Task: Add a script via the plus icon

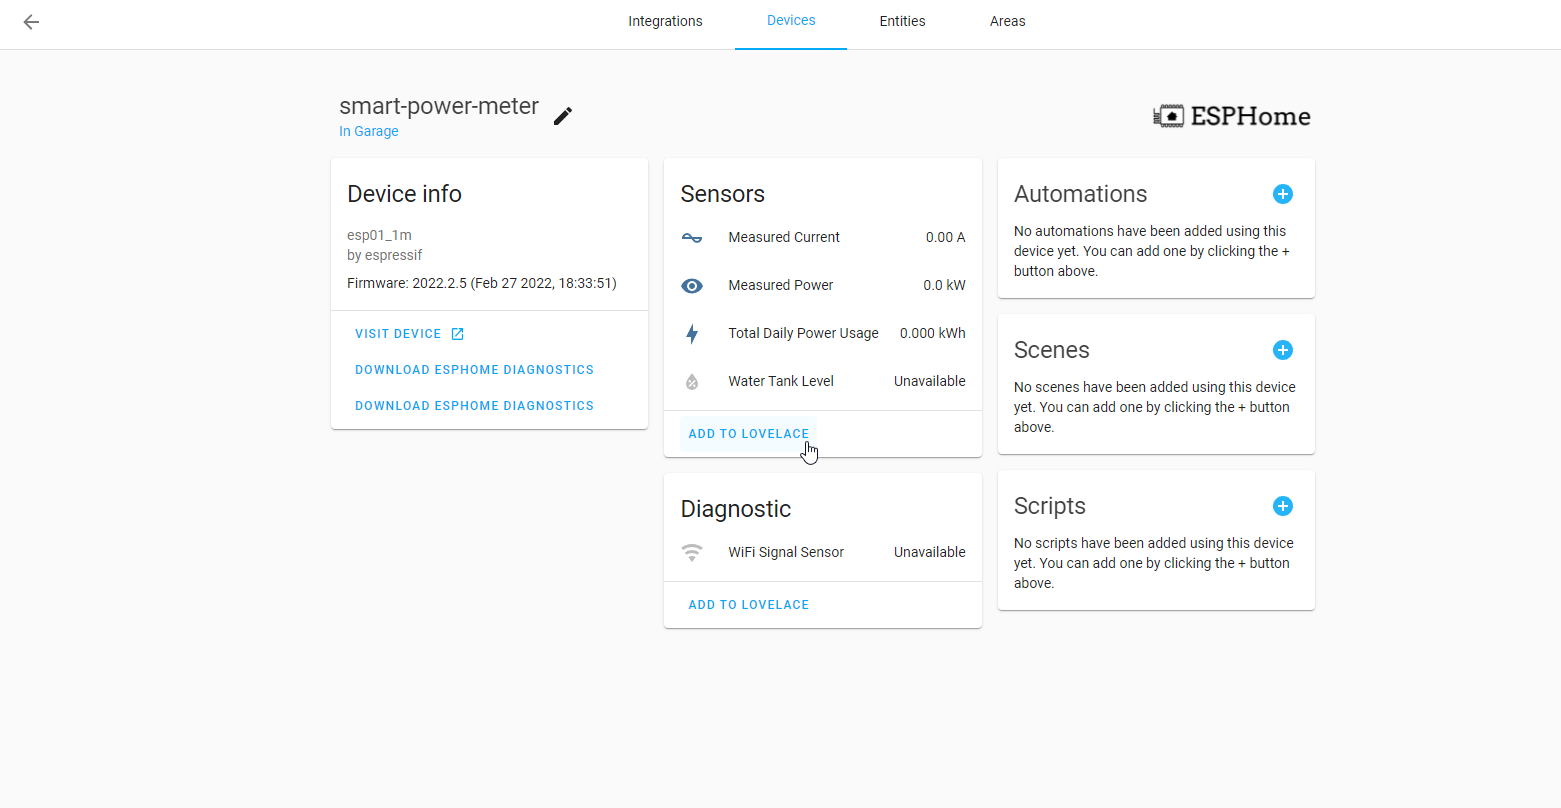Action: click(x=1283, y=506)
